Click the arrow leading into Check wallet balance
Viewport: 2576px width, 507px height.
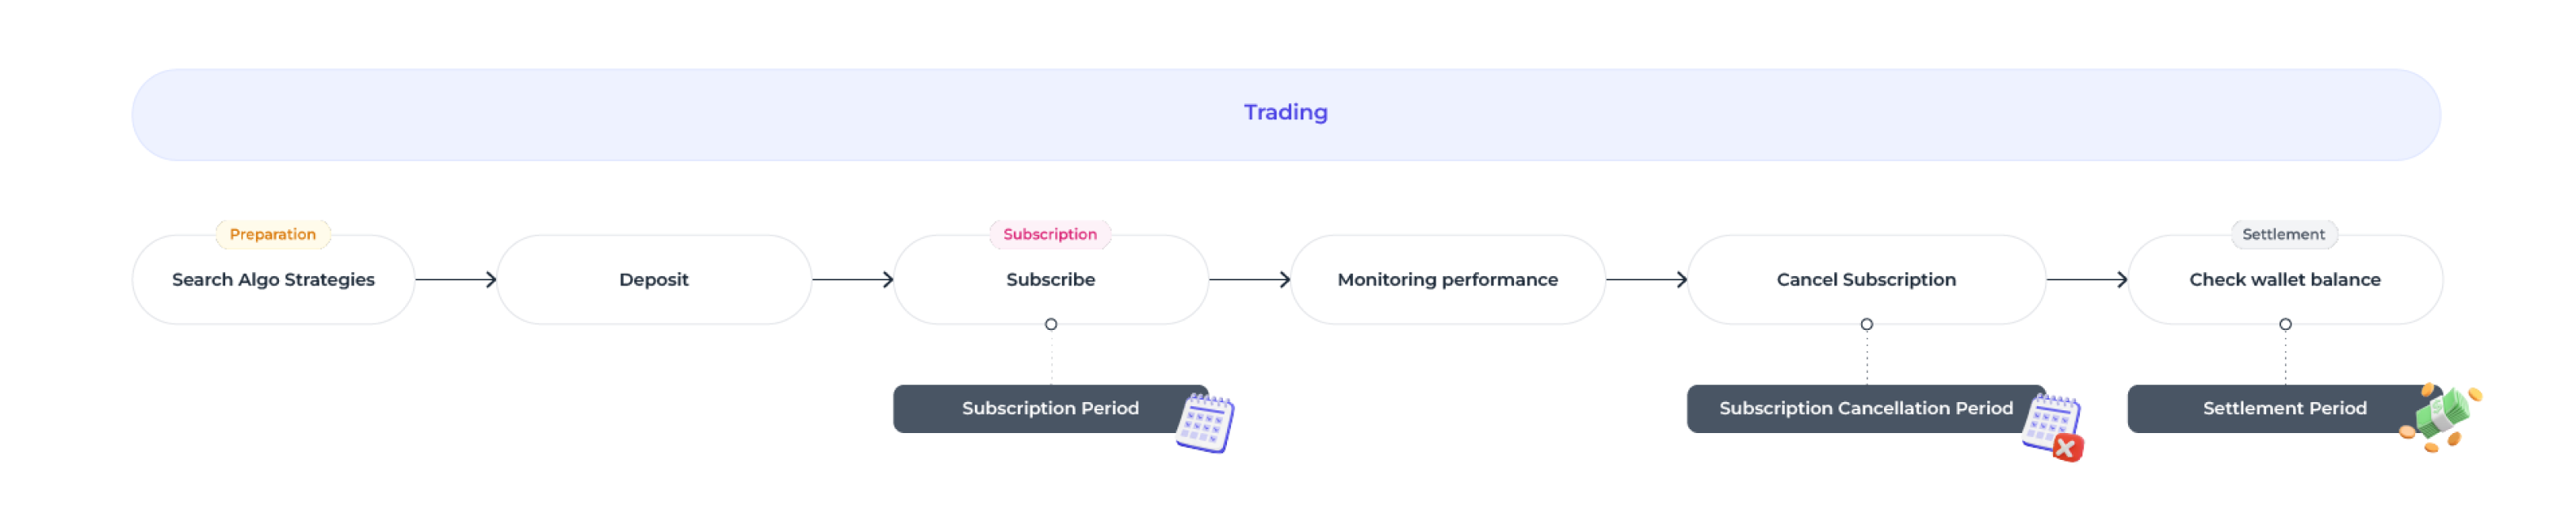pyautogui.click(x=2087, y=280)
